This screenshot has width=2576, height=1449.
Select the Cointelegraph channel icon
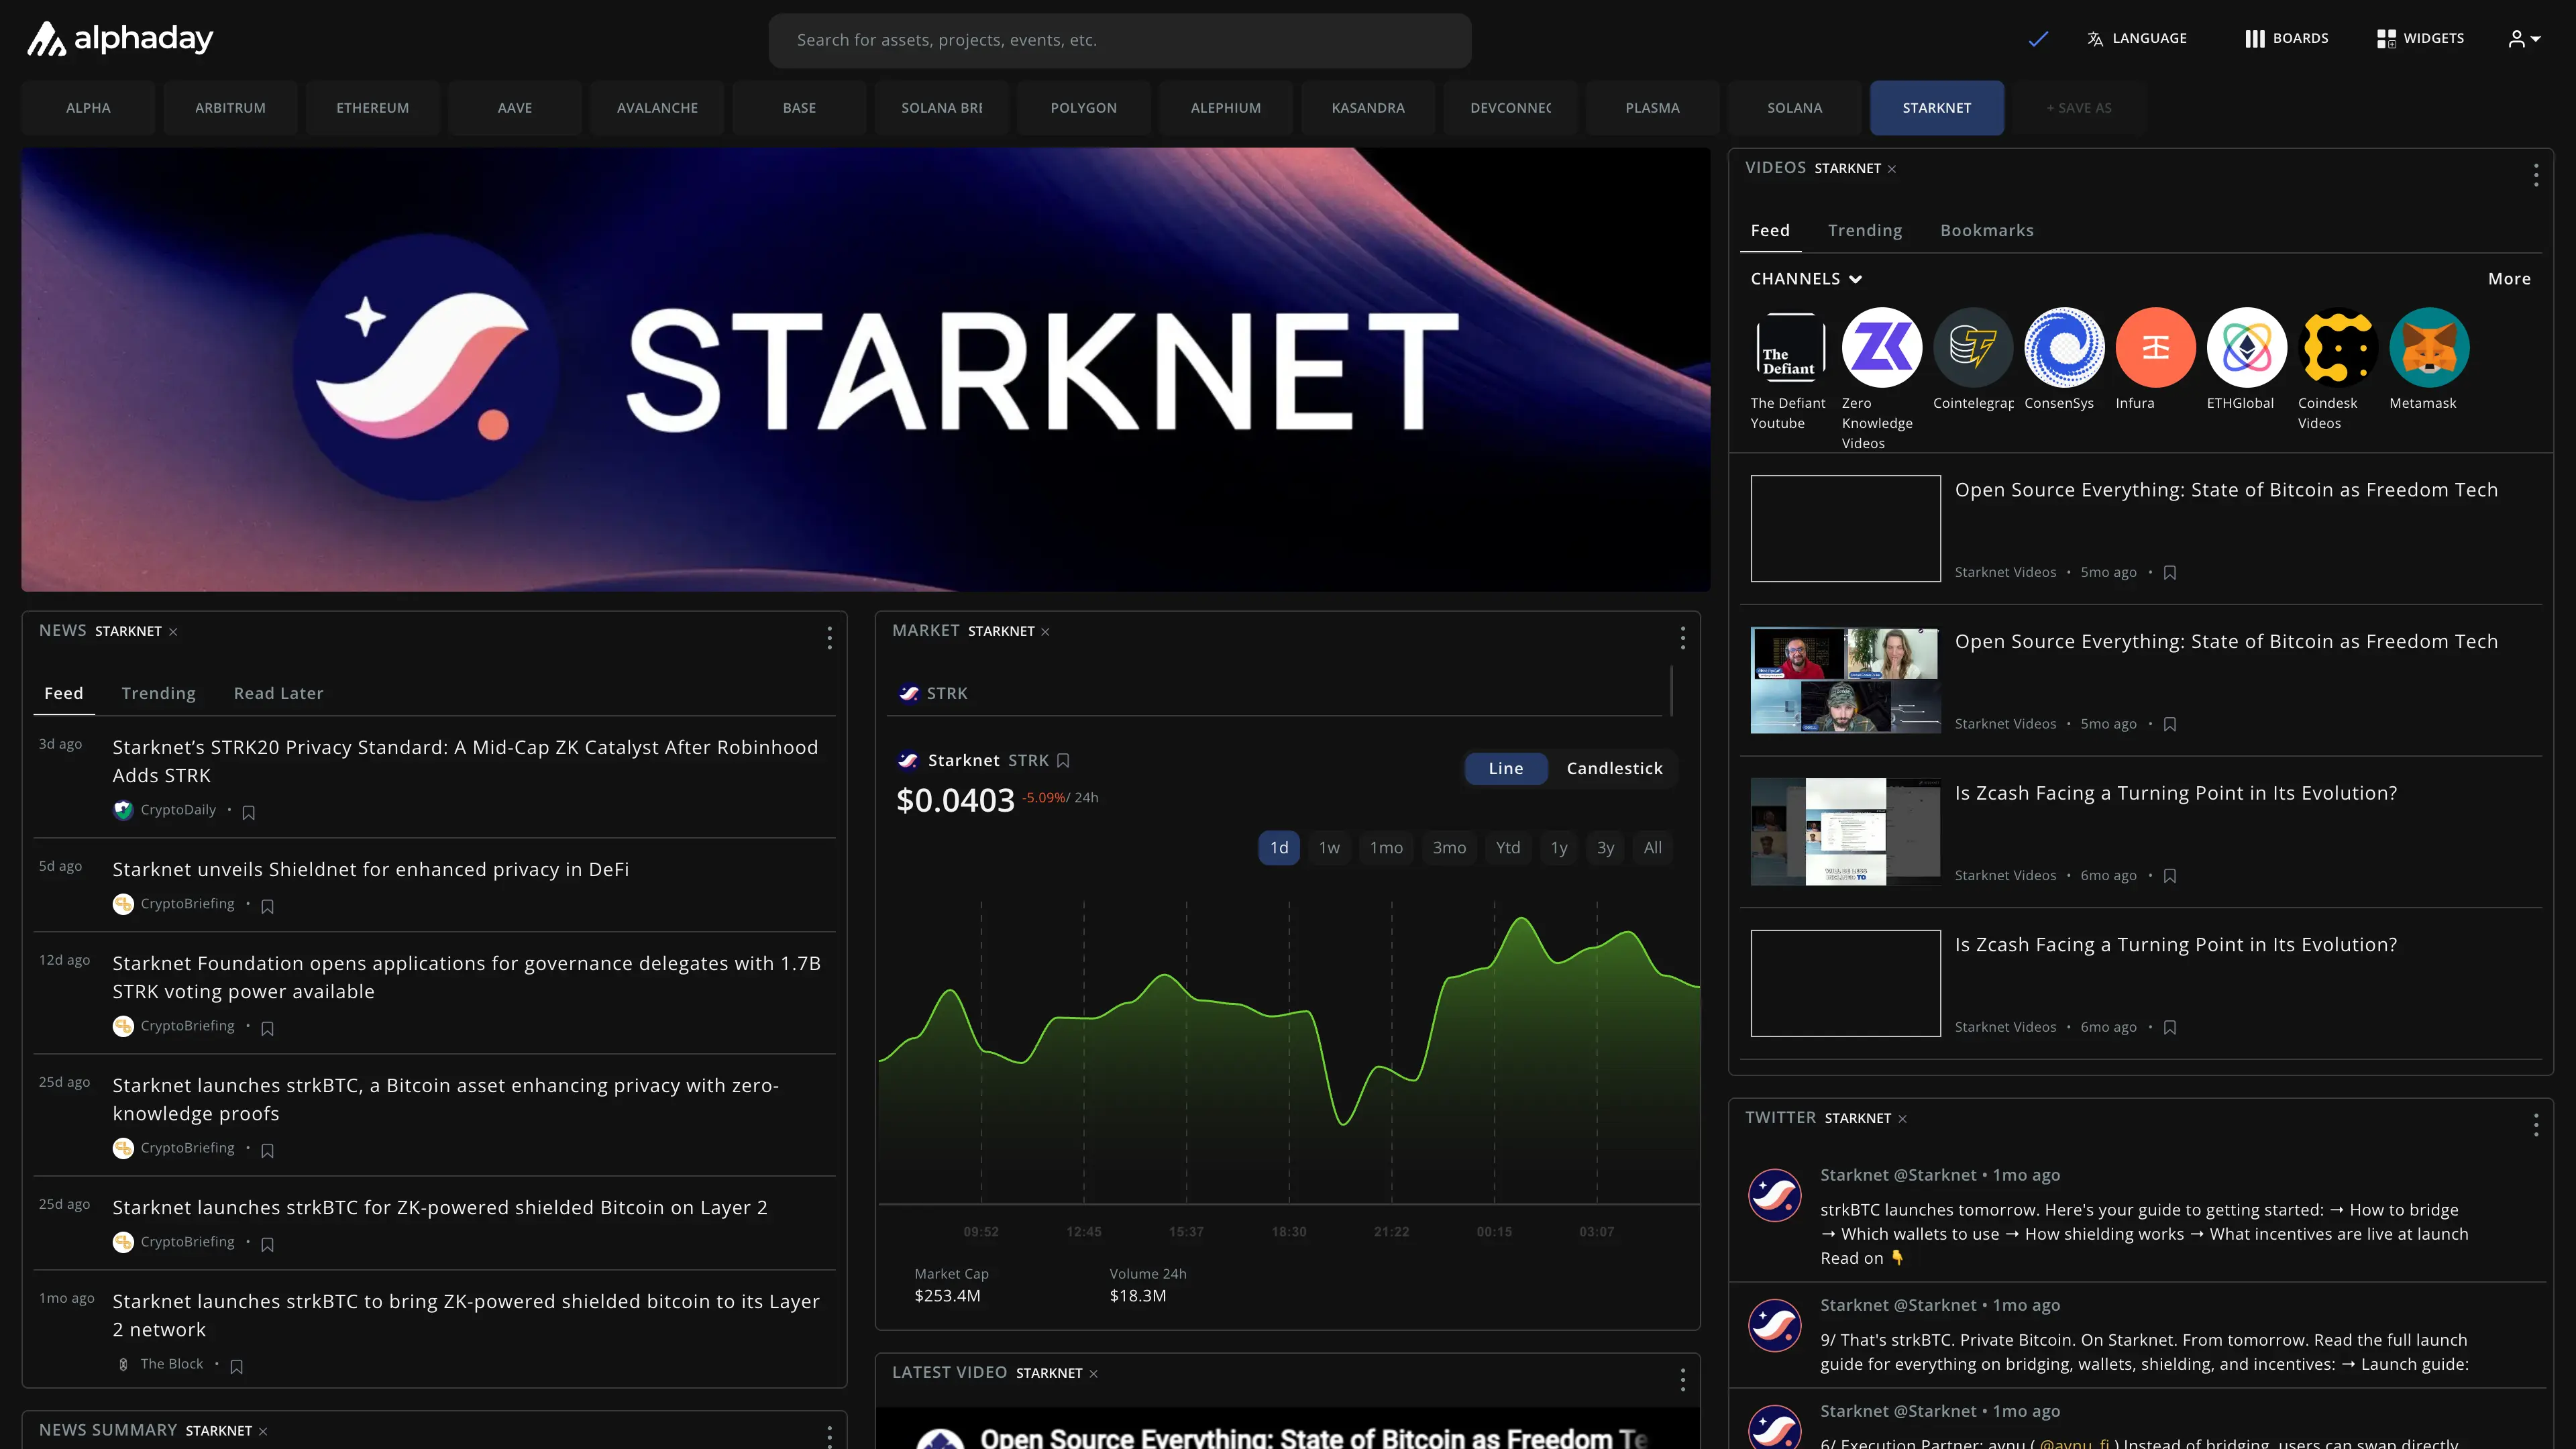click(1972, 347)
